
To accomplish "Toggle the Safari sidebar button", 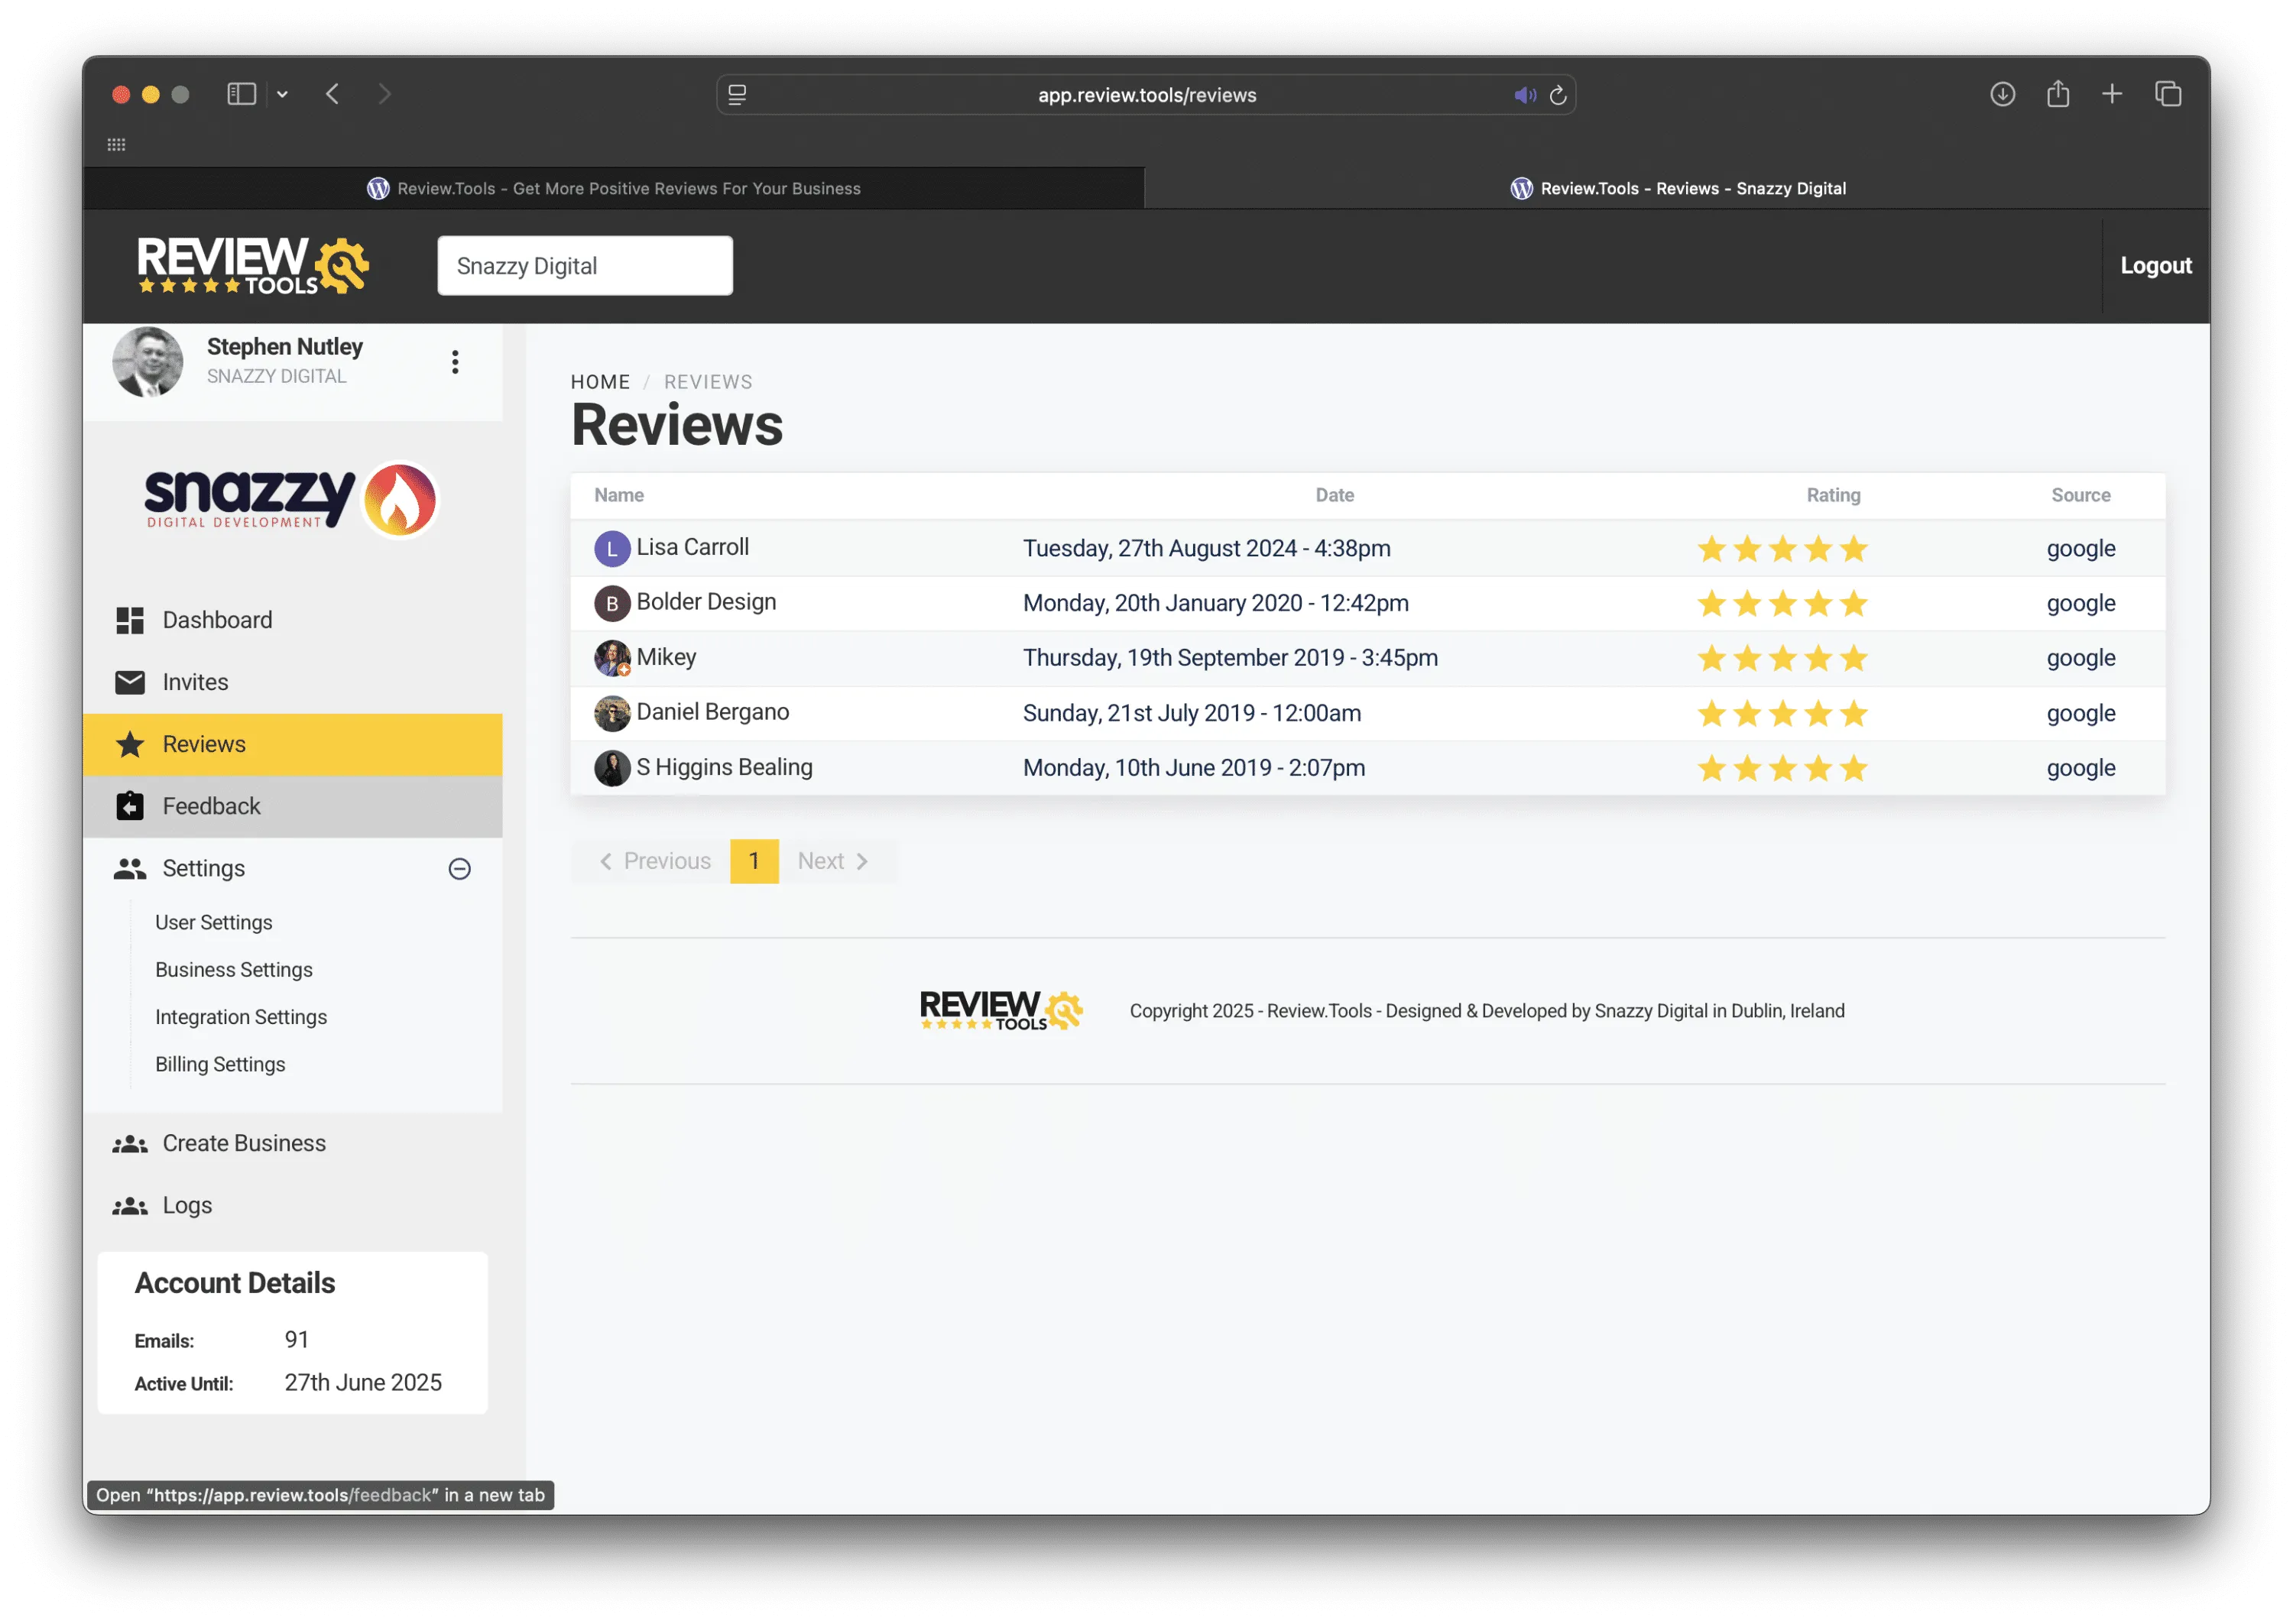I will point(241,95).
